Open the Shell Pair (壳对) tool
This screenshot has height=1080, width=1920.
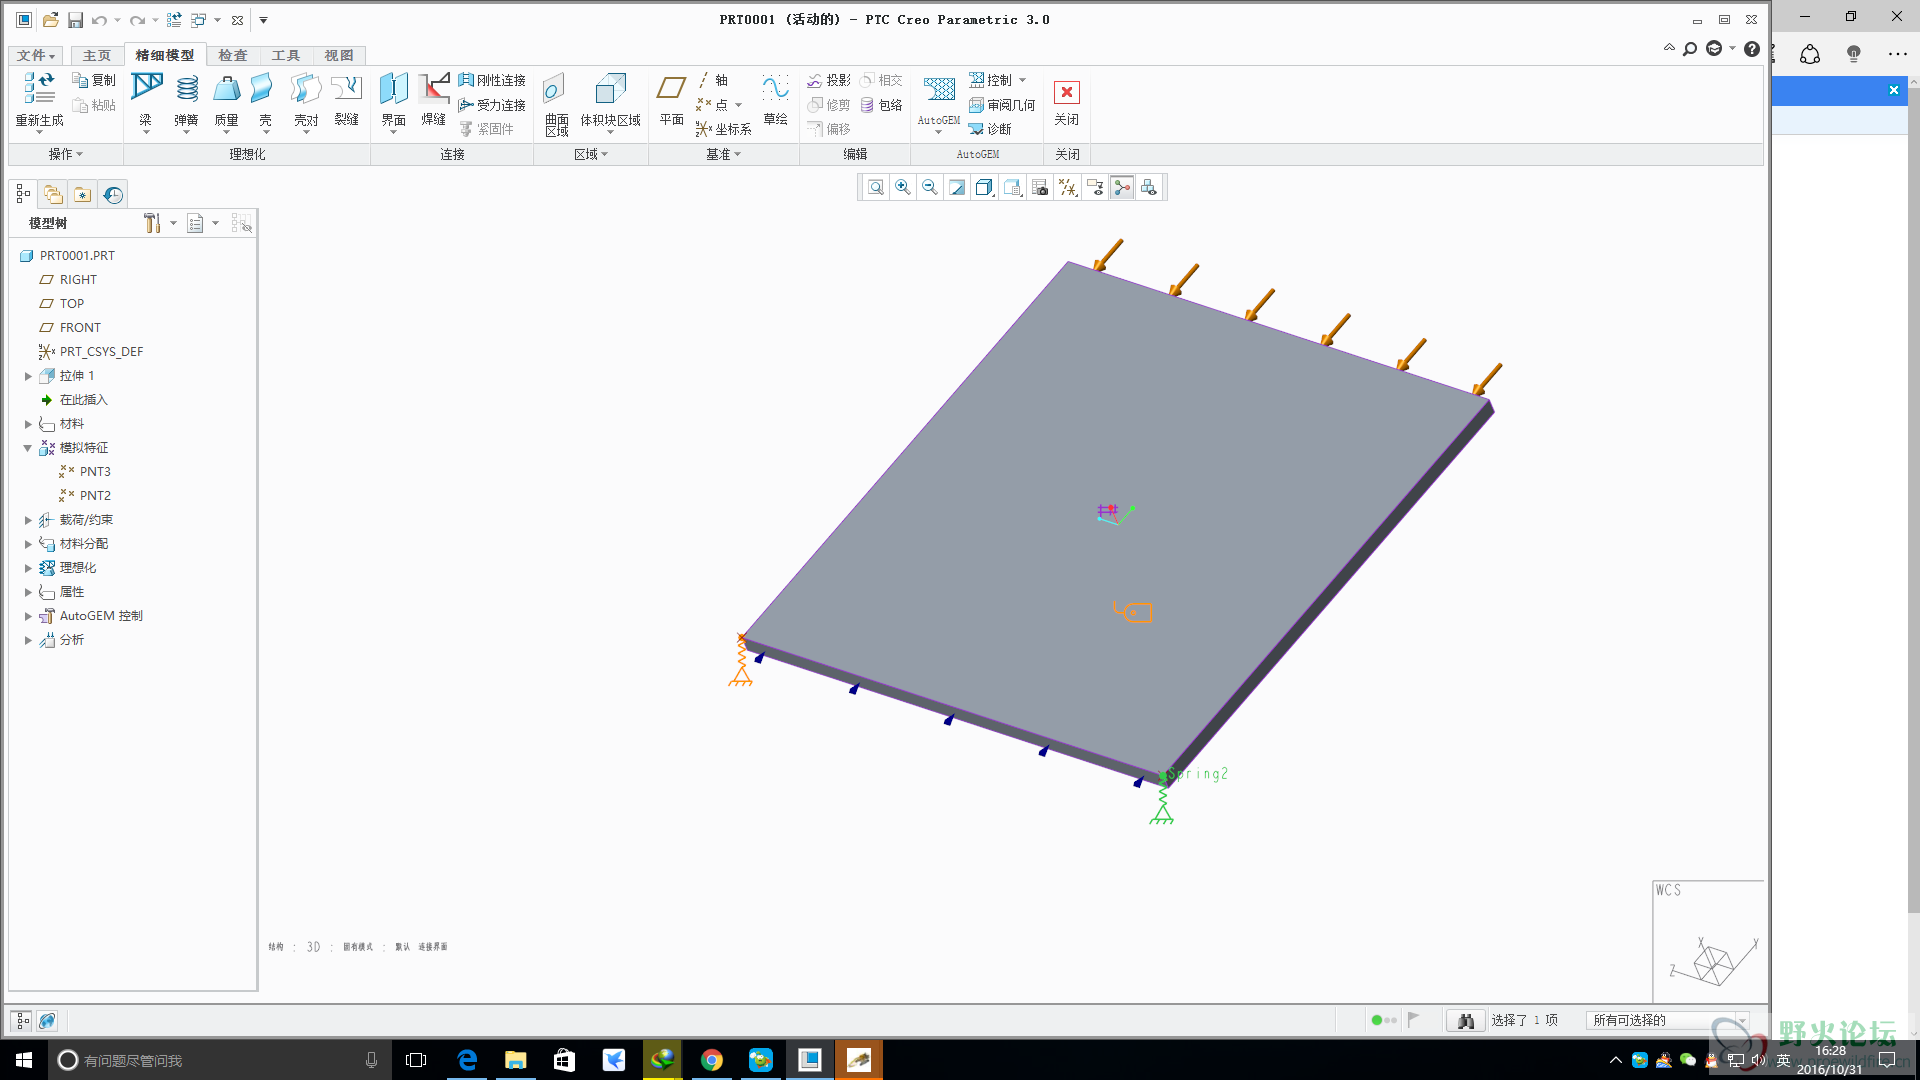(305, 89)
